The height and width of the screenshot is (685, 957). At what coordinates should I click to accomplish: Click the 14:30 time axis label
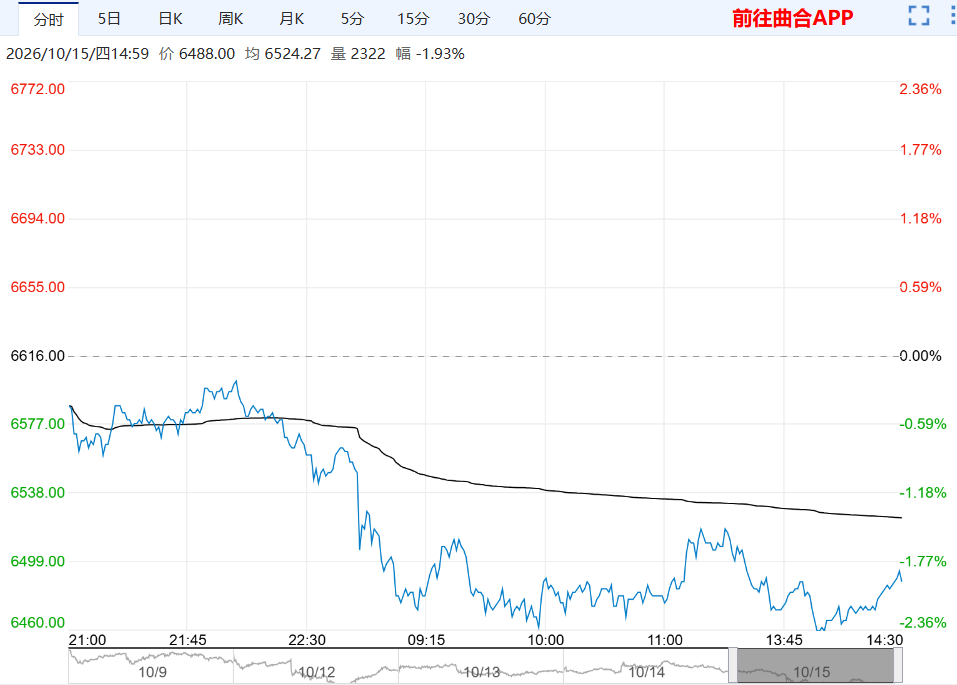[884, 640]
